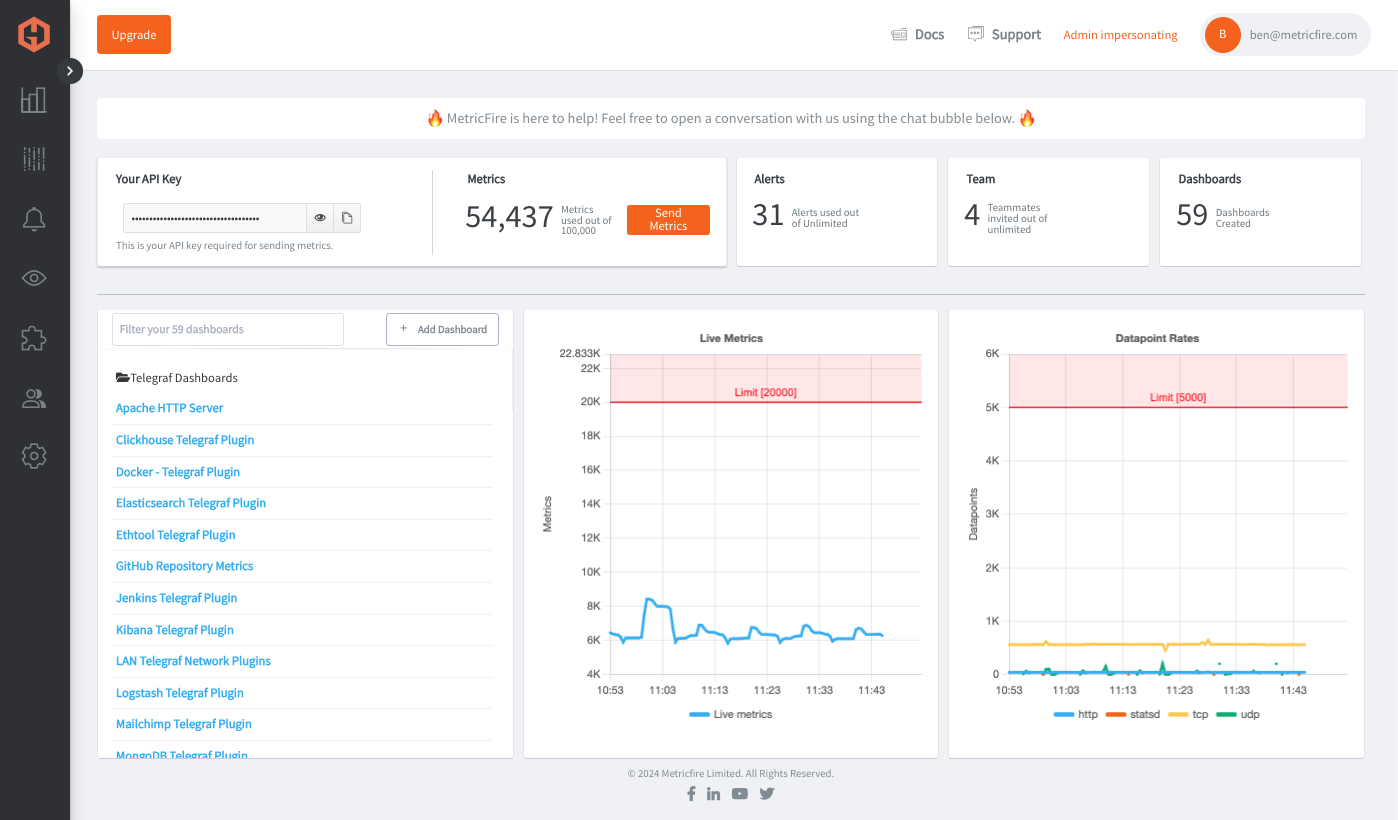This screenshot has width=1398, height=820.
Task: Open the Logstash Telegraf Plugin dashboard
Action: pos(180,693)
